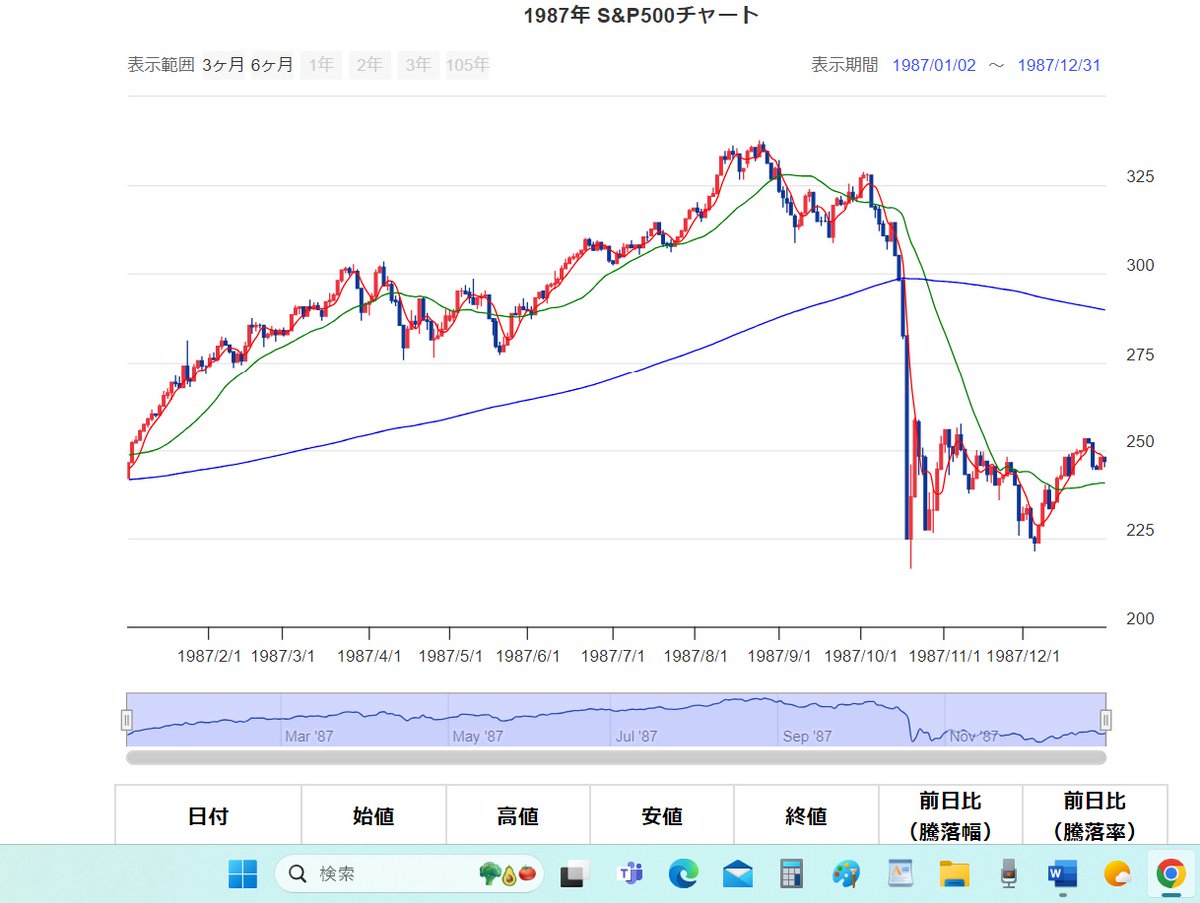Image resolution: width=1200 pixels, height=903 pixels.
Task: Open the Voice Recorder microphone icon
Action: click(x=1008, y=875)
